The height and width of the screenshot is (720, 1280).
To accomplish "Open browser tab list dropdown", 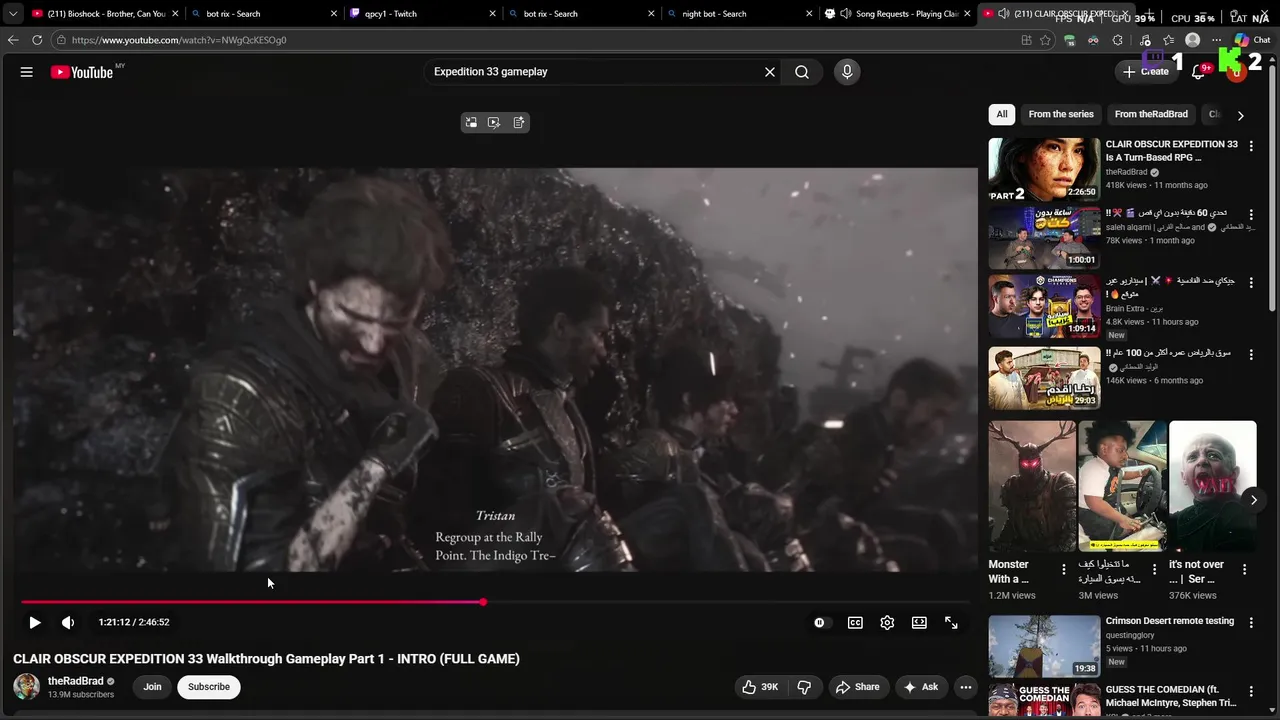I will [x=12, y=14].
